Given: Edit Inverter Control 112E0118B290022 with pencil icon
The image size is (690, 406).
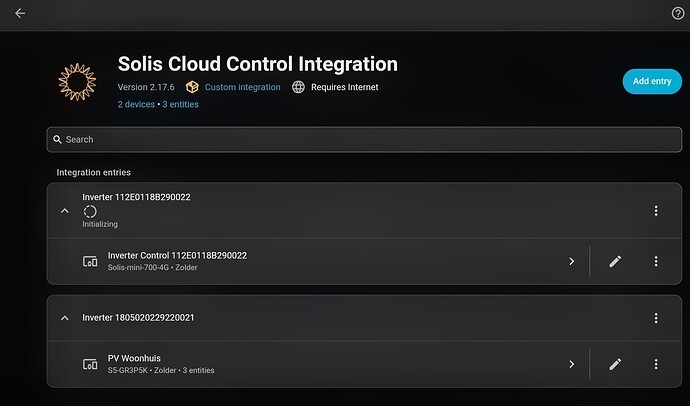Looking at the screenshot, I should (615, 261).
